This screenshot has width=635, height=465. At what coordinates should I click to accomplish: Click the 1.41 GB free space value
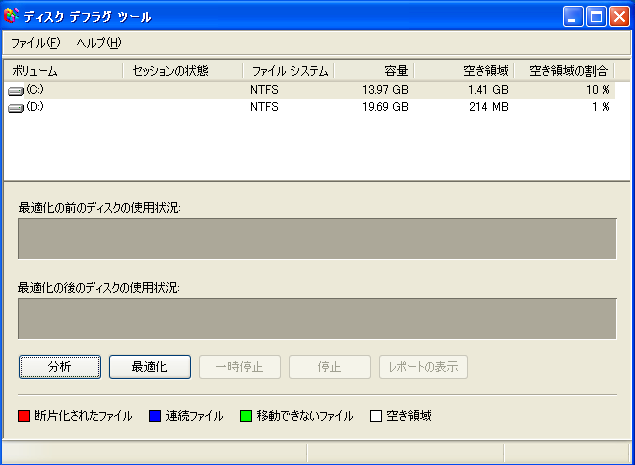(488, 90)
